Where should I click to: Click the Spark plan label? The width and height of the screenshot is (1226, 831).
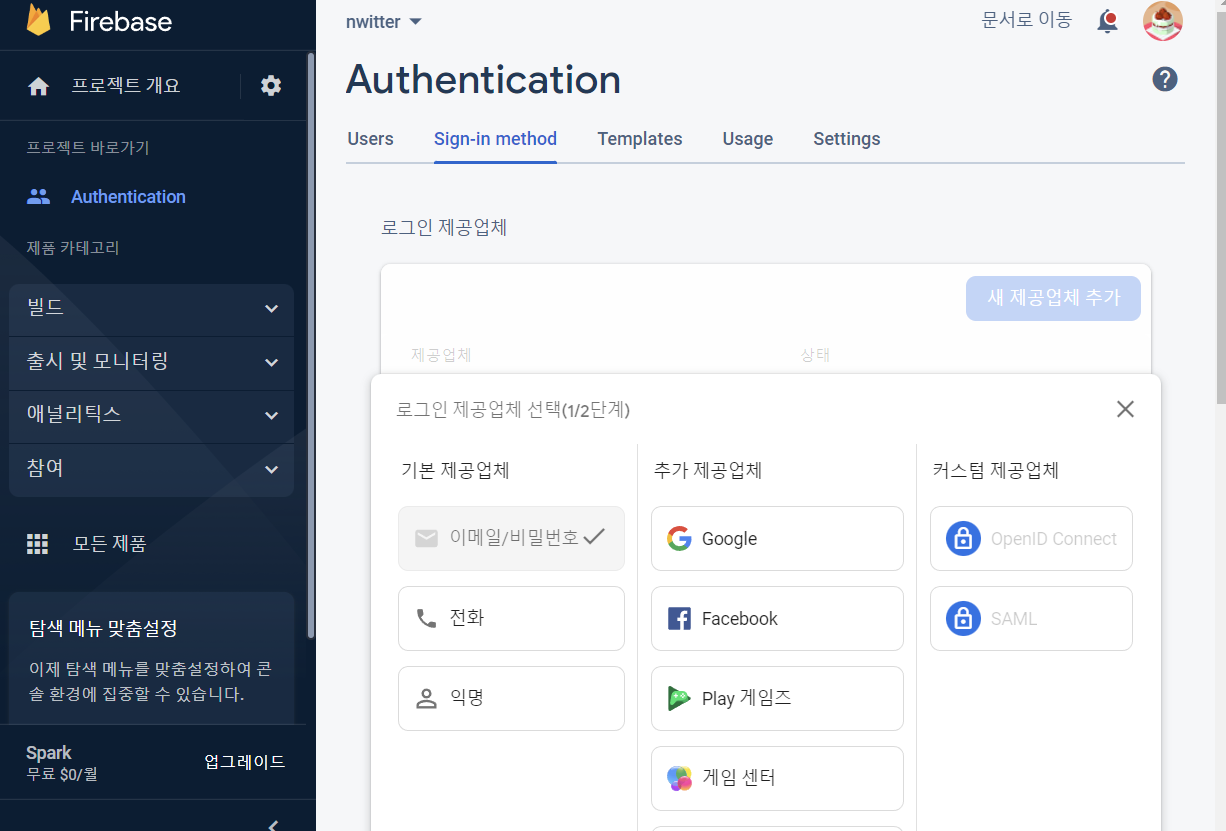49,753
